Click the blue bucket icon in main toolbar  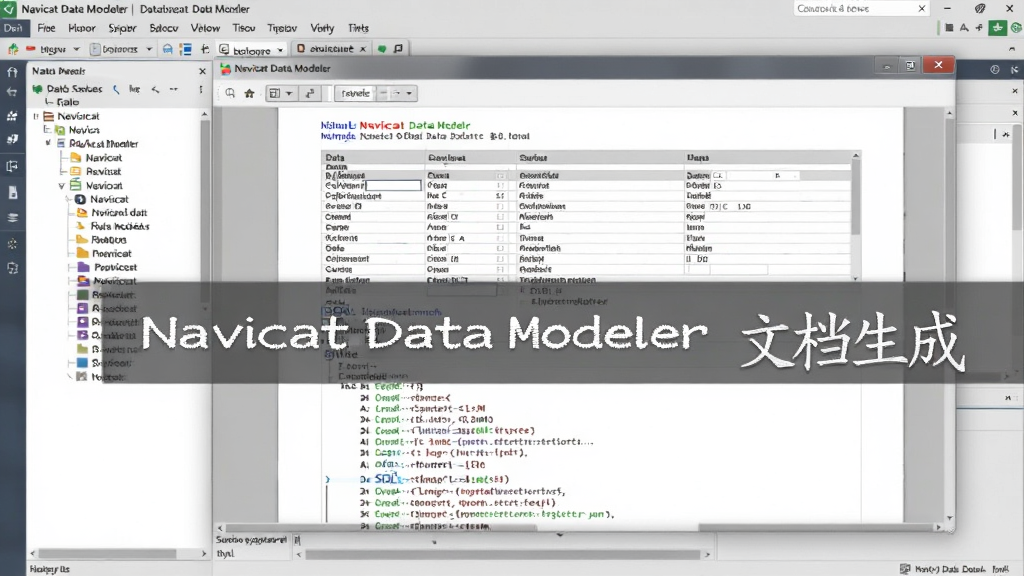(167, 49)
